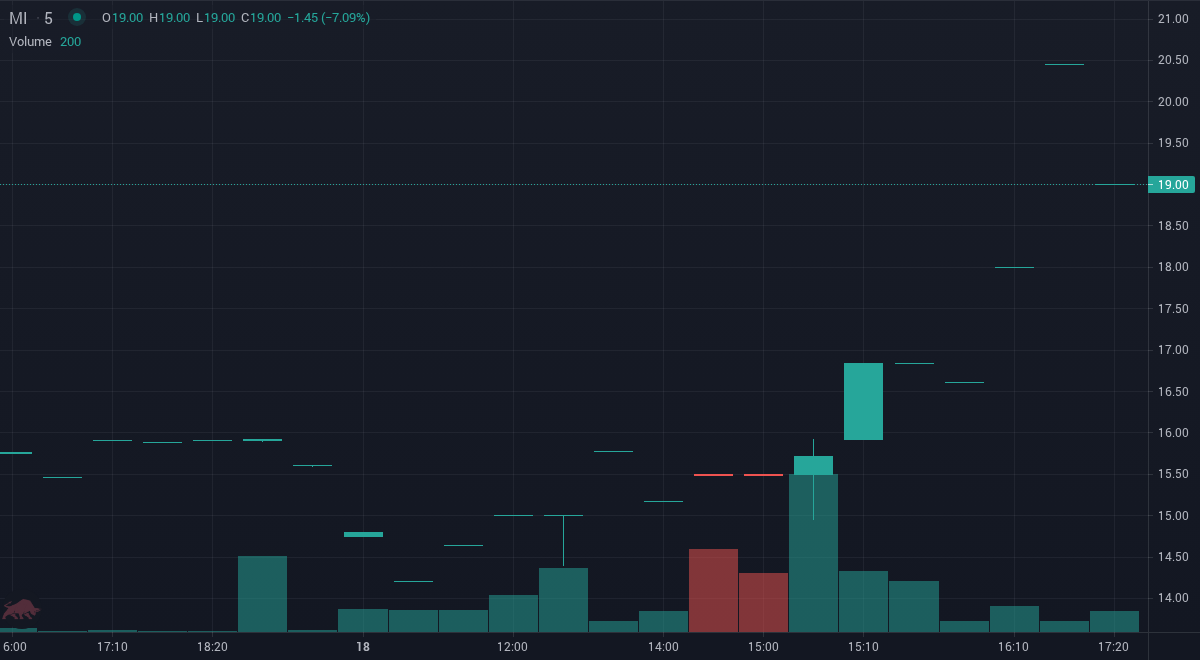Click the 16.00 price axis label
This screenshot has width=1200, height=660.
coord(1172,433)
